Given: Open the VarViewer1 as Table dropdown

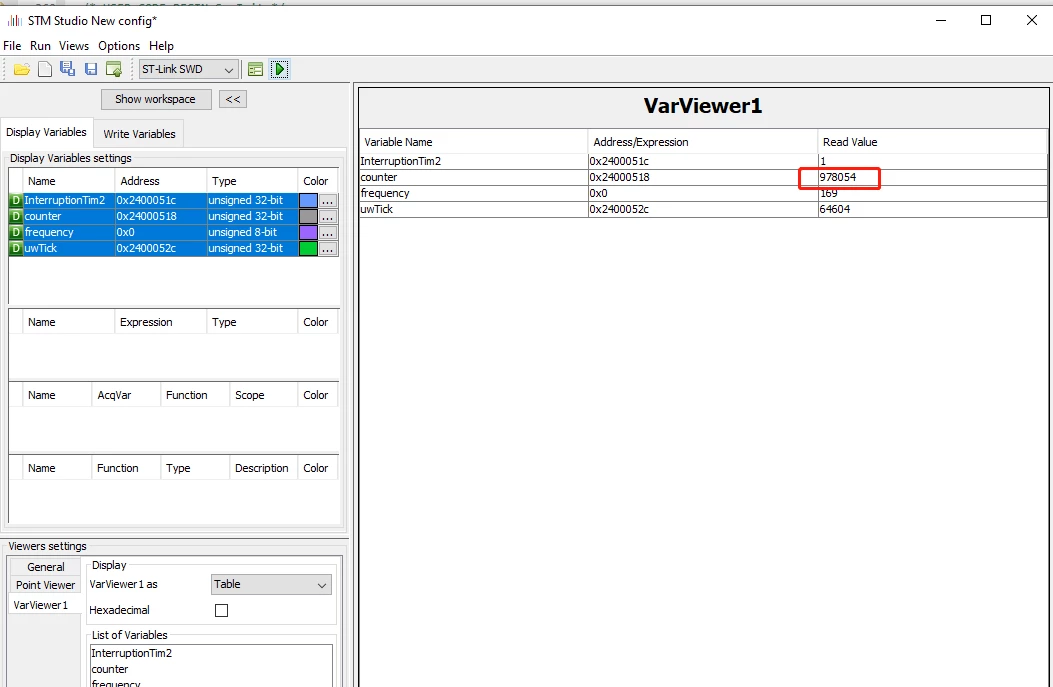Looking at the screenshot, I should (x=271, y=584).
